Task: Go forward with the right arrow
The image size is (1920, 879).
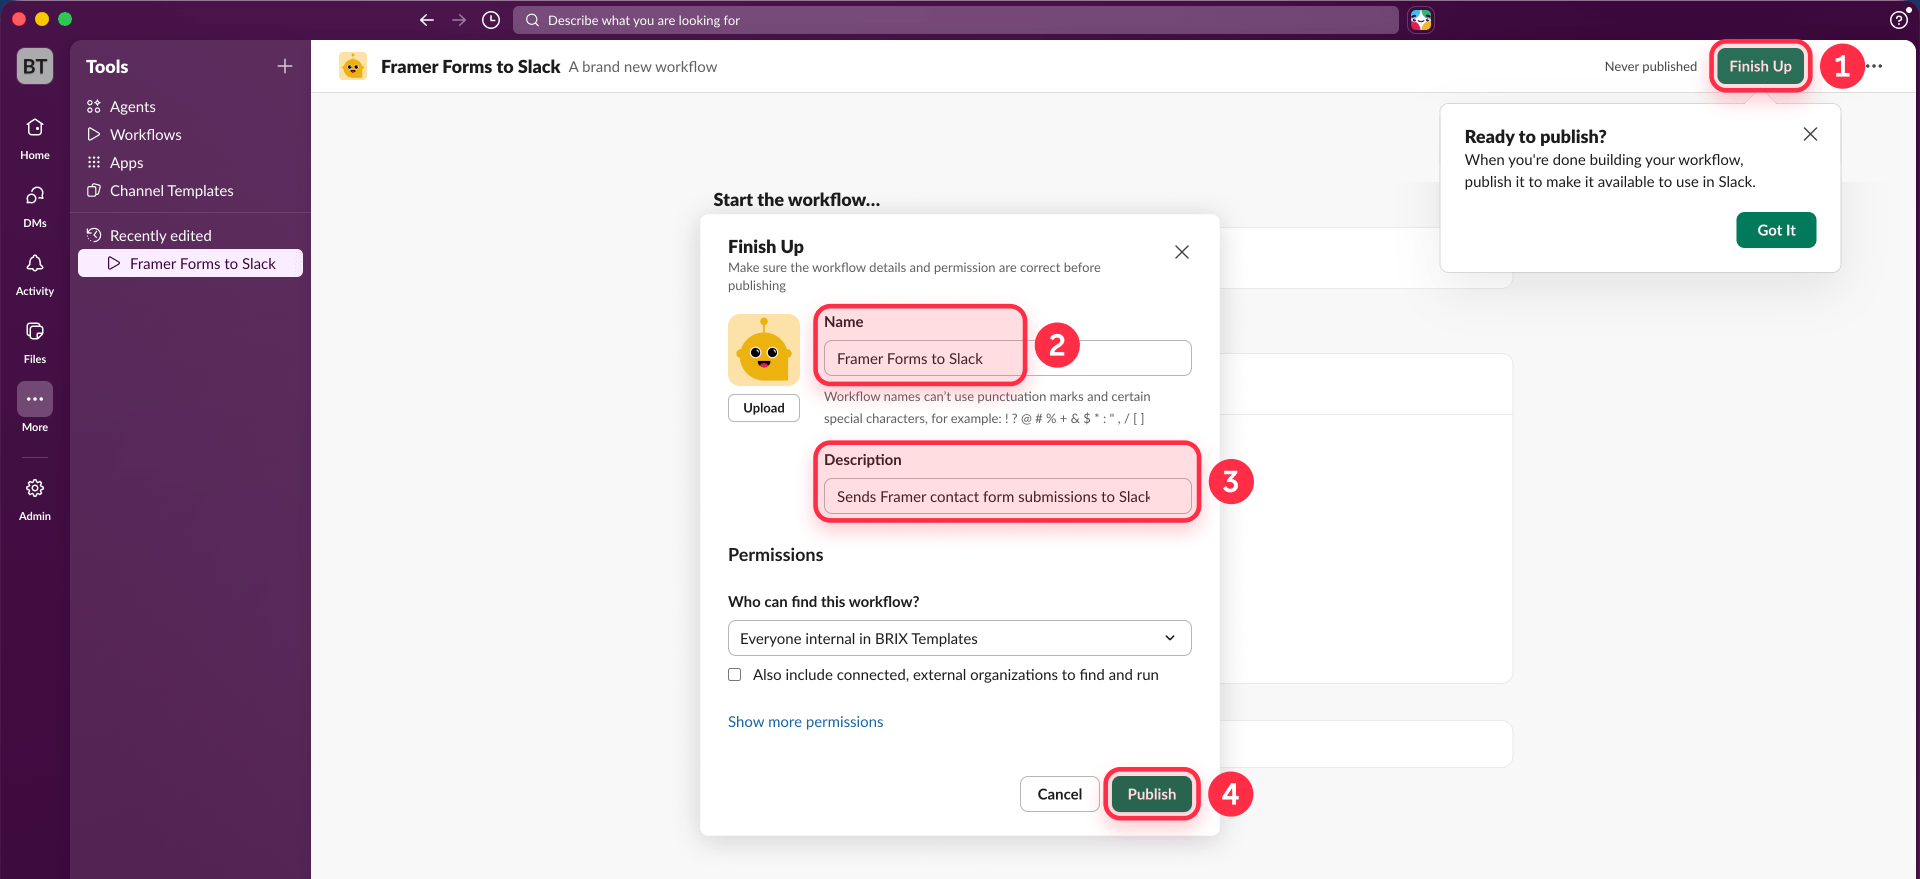Action: point(459,20)
